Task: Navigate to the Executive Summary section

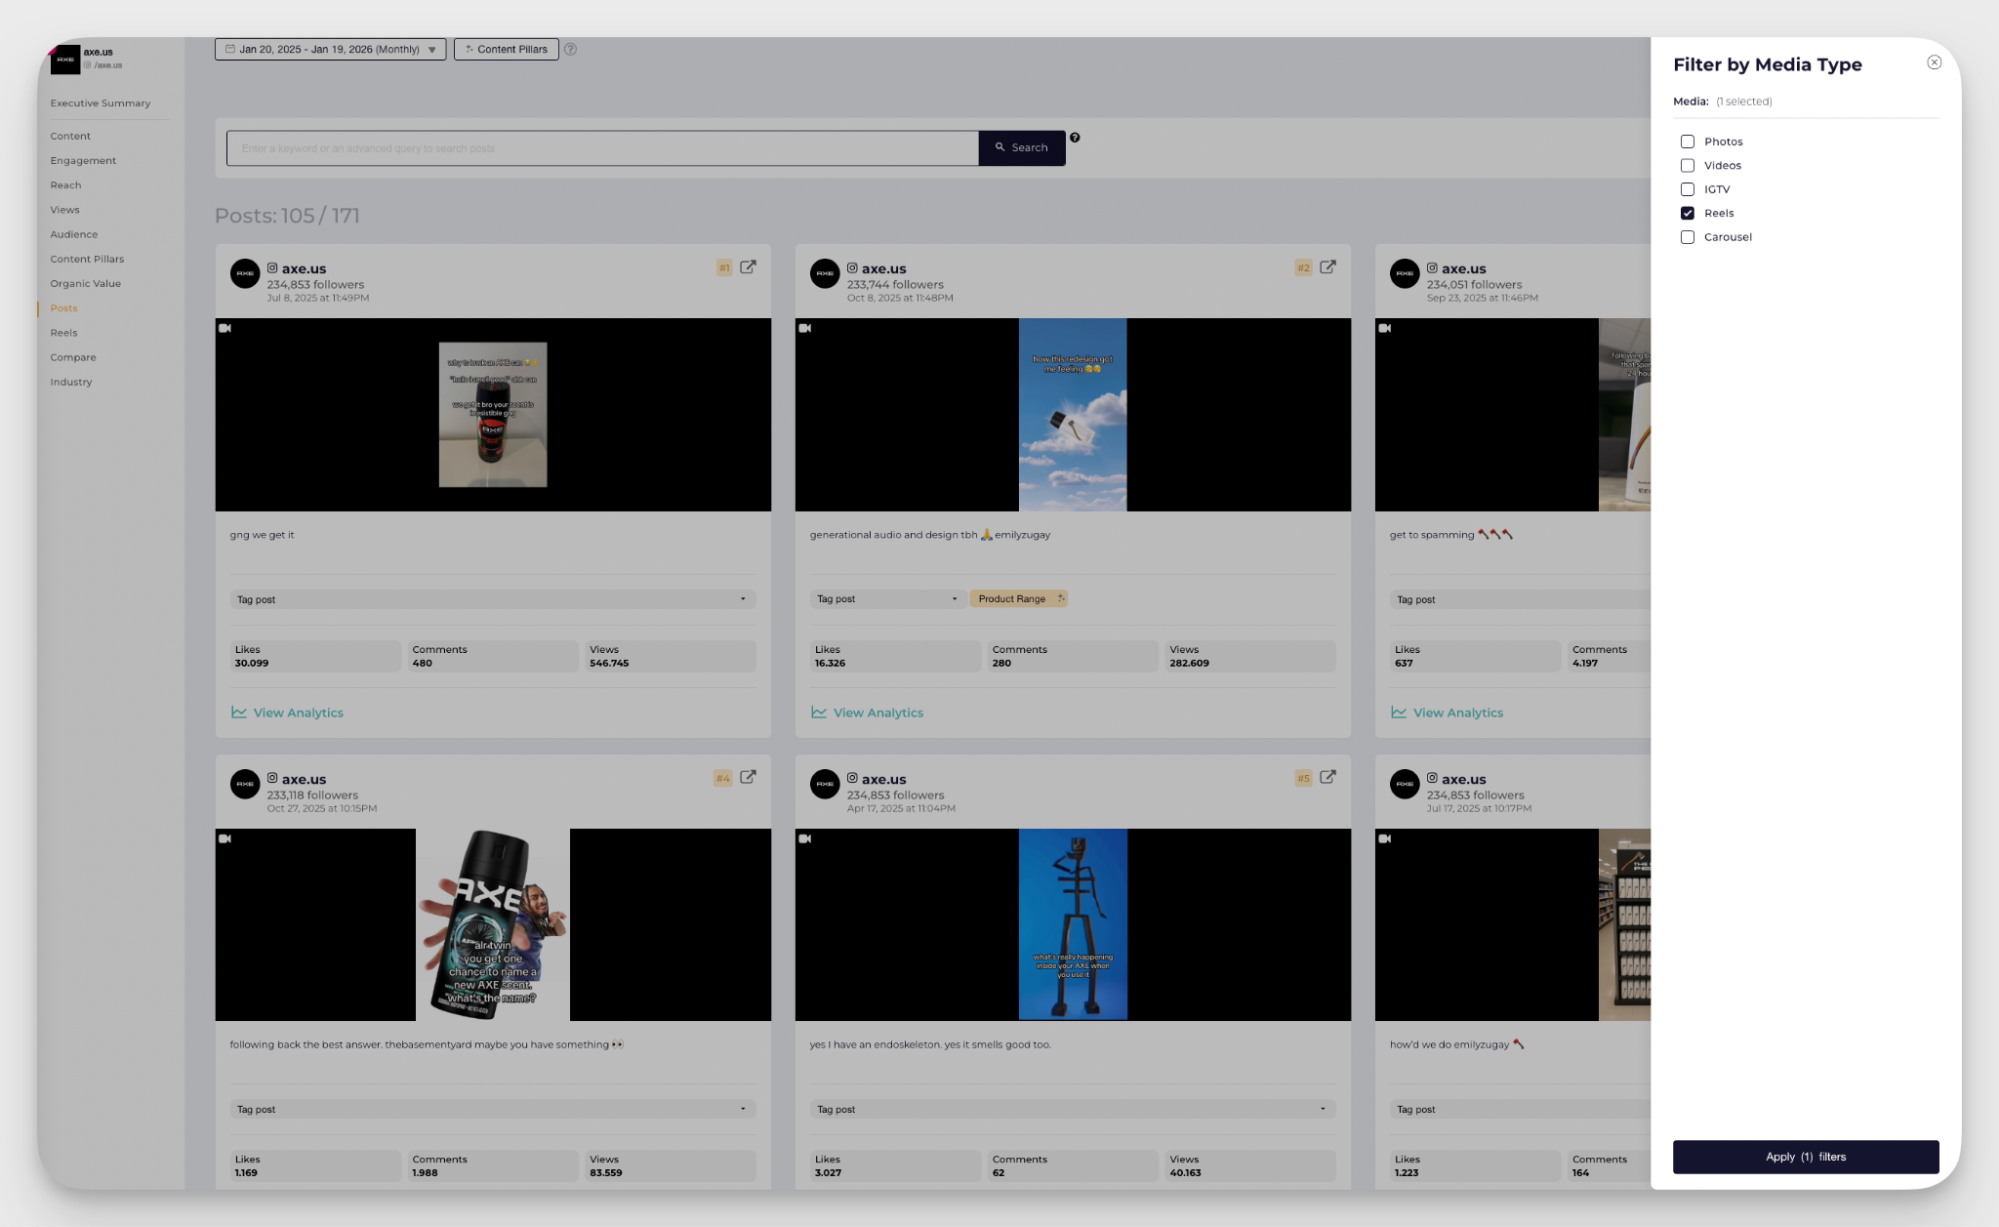Action: [100, 102]
